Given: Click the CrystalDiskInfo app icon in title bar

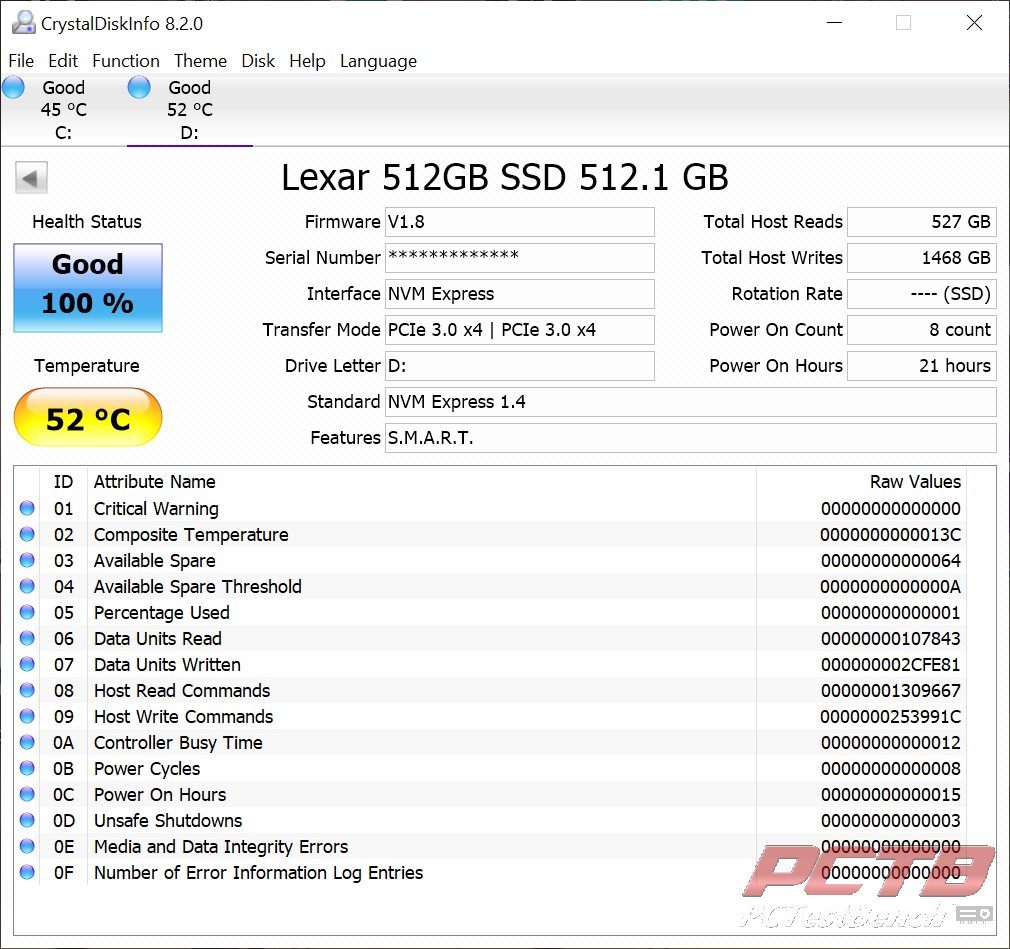Looking at the screenshot, I should click(23, 23).
